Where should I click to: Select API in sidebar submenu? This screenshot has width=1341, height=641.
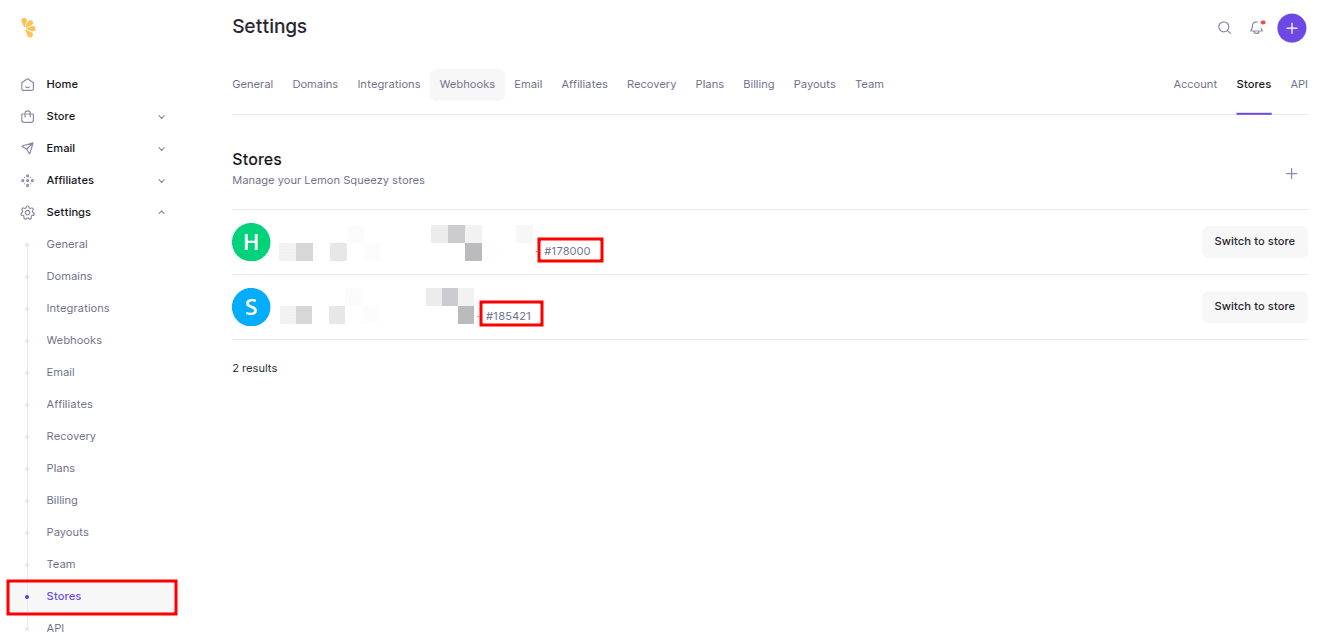55,629
